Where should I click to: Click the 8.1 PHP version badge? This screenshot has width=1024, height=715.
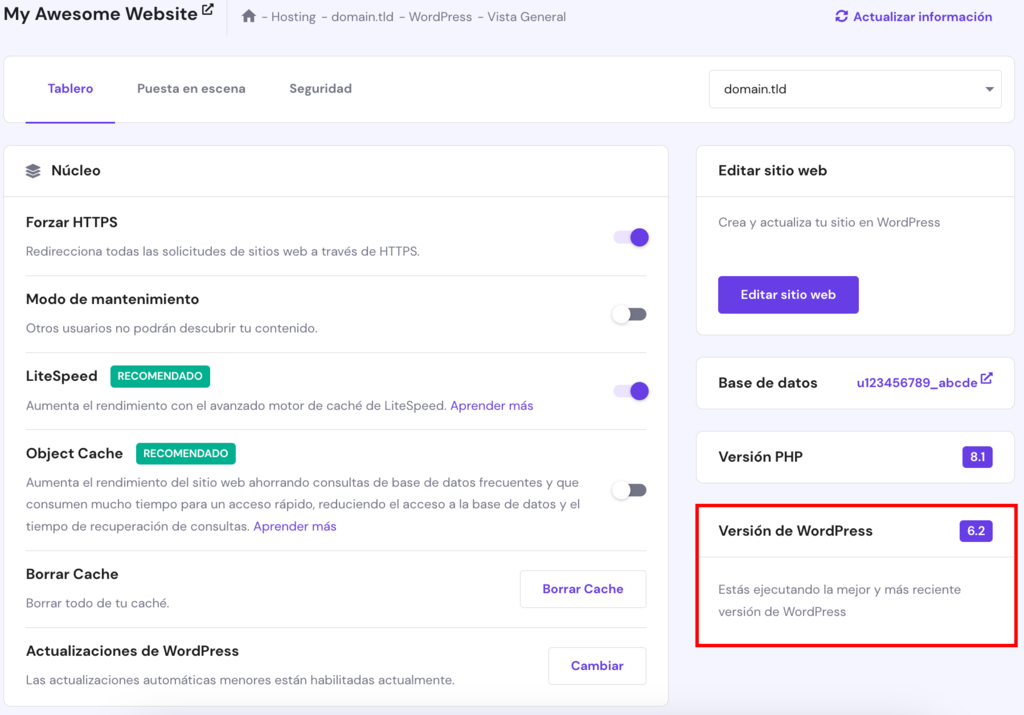(977, 456)
